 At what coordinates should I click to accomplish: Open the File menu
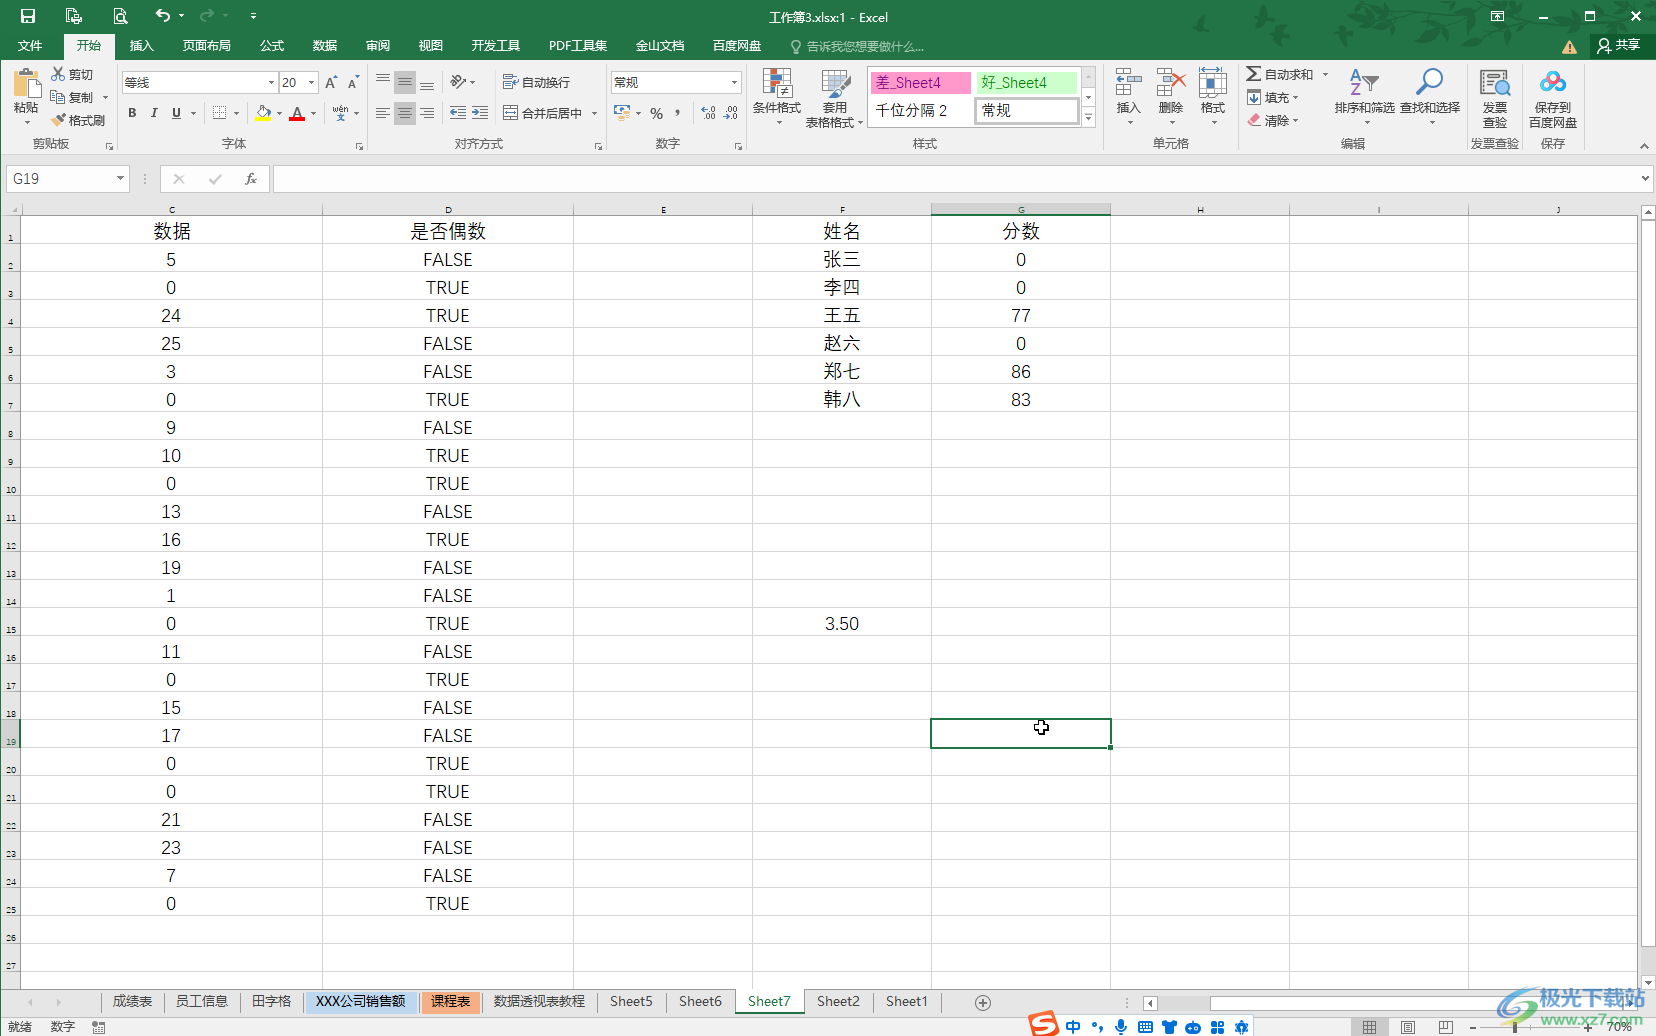click(x=30, y=46)
